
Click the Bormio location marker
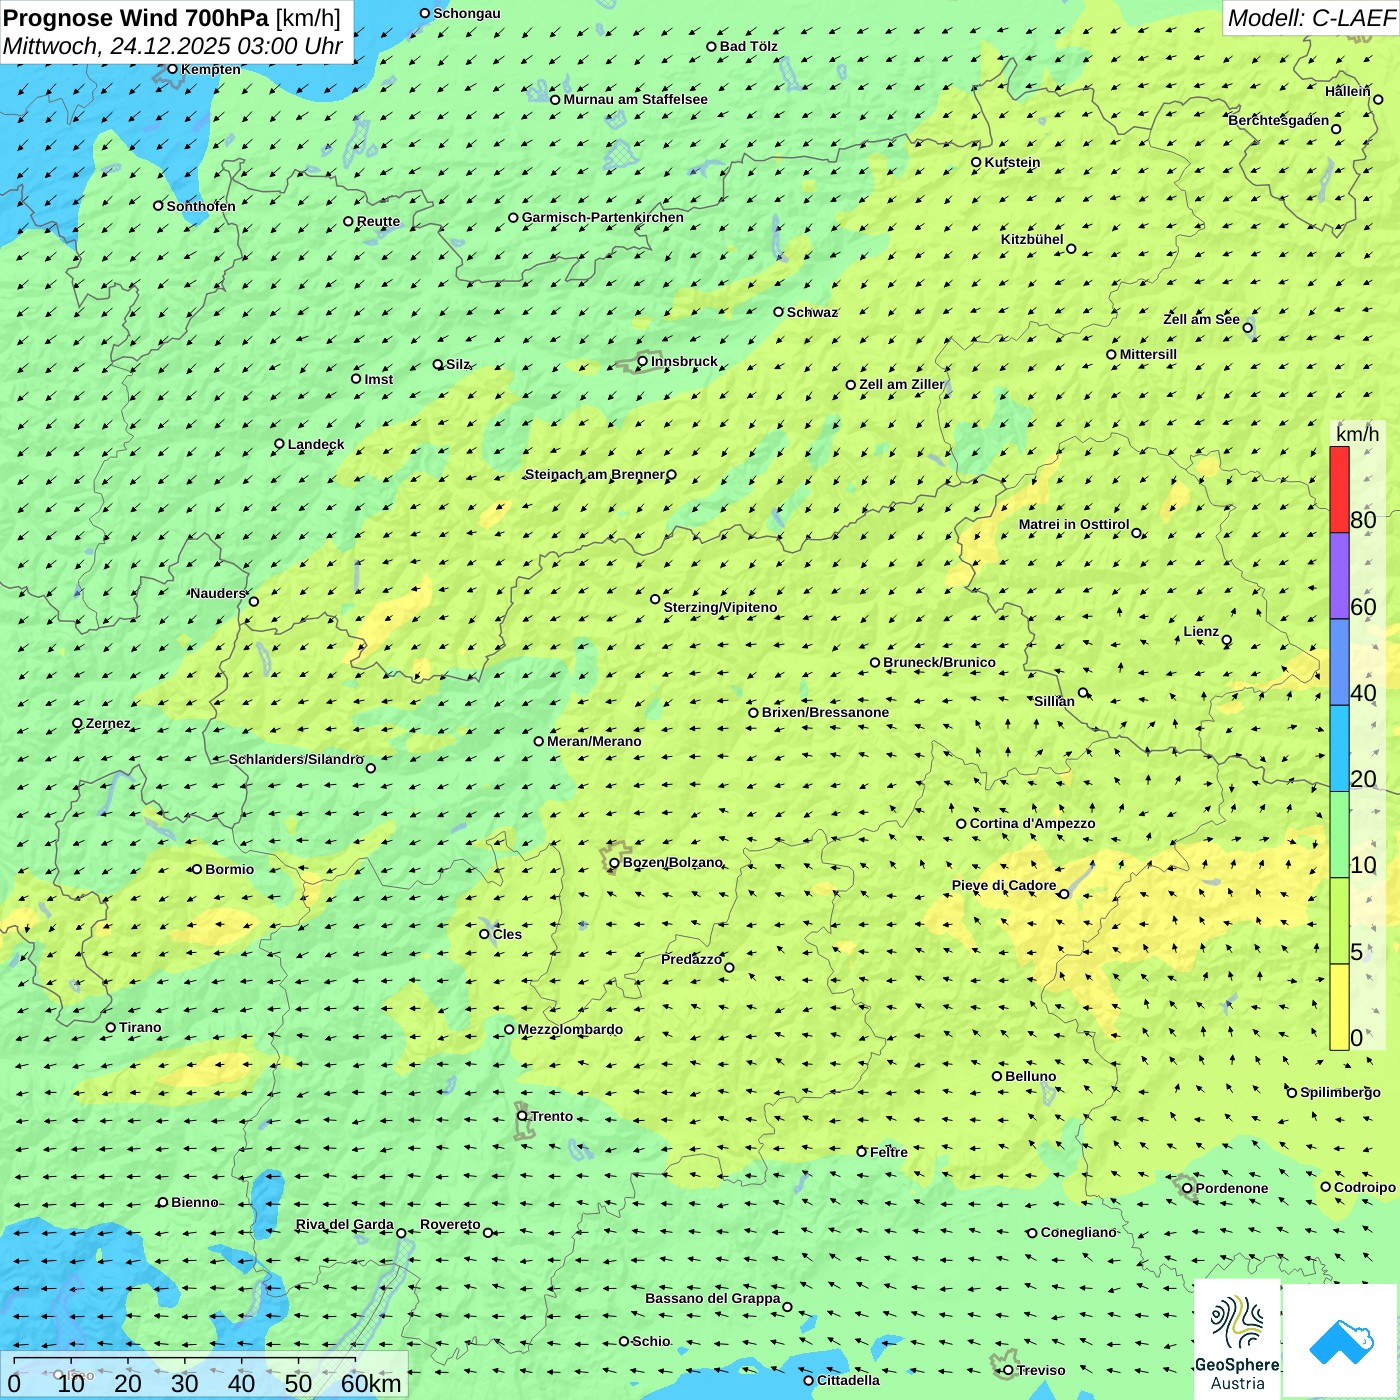click(197, 869)
